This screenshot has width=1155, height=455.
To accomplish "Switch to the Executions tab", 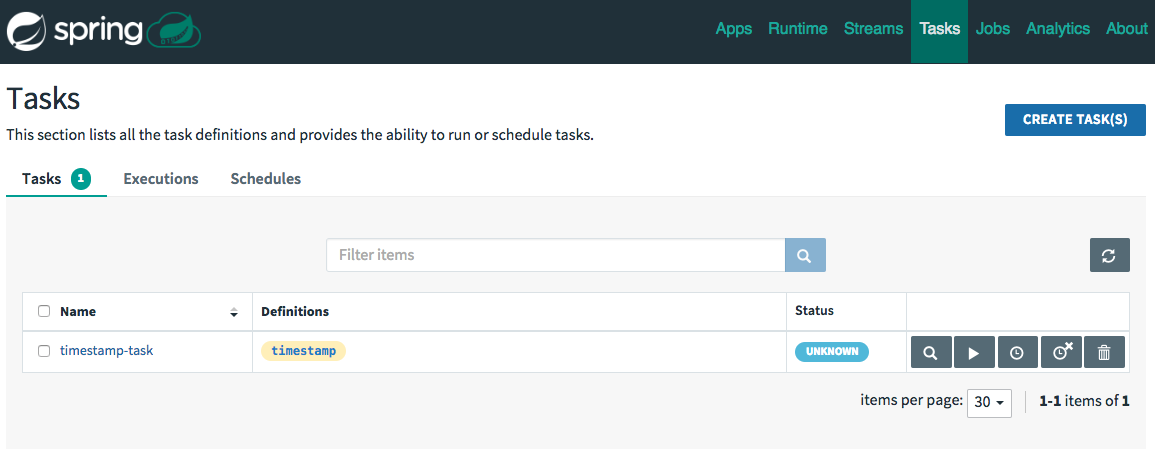I will (161, 179).
